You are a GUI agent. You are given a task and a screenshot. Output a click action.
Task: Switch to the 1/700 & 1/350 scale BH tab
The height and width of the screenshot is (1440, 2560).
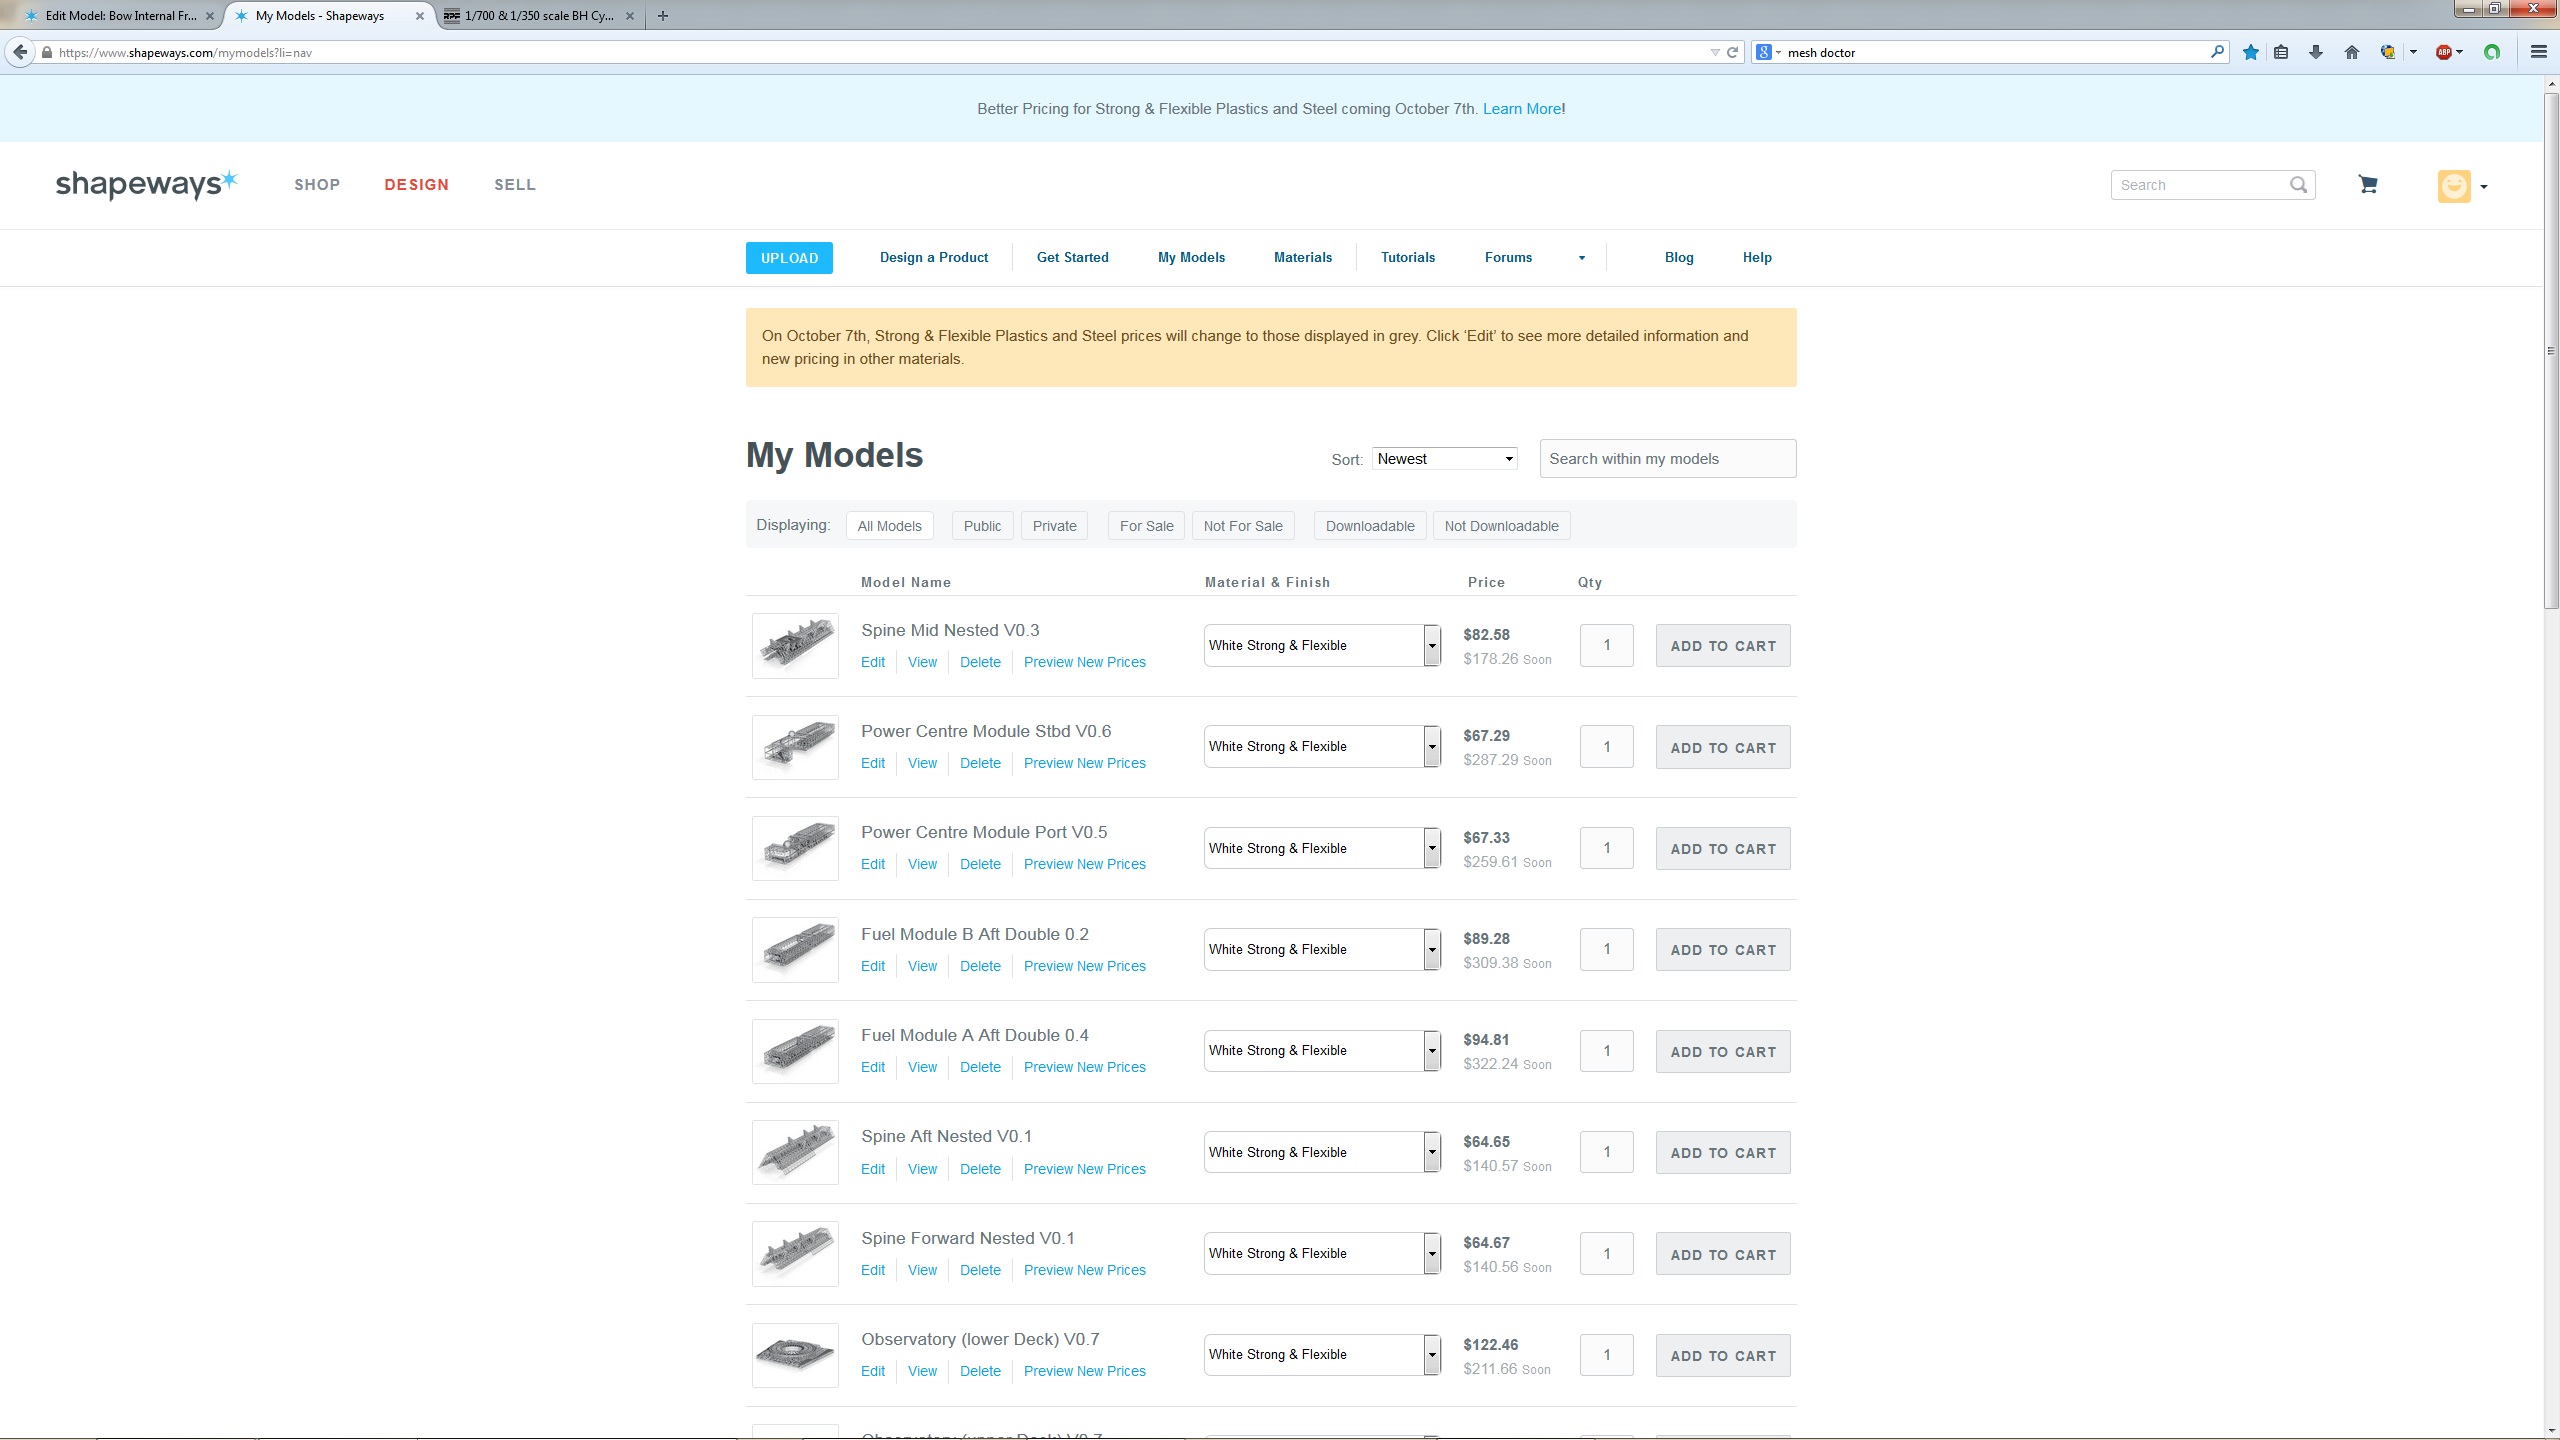pos(540,16)
